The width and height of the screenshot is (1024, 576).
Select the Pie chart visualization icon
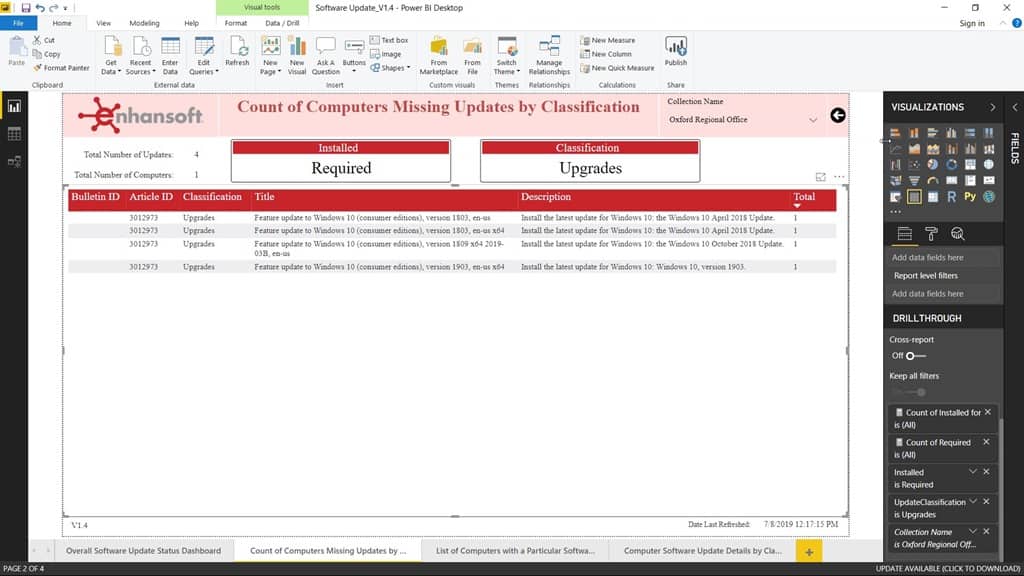point(932,165)
